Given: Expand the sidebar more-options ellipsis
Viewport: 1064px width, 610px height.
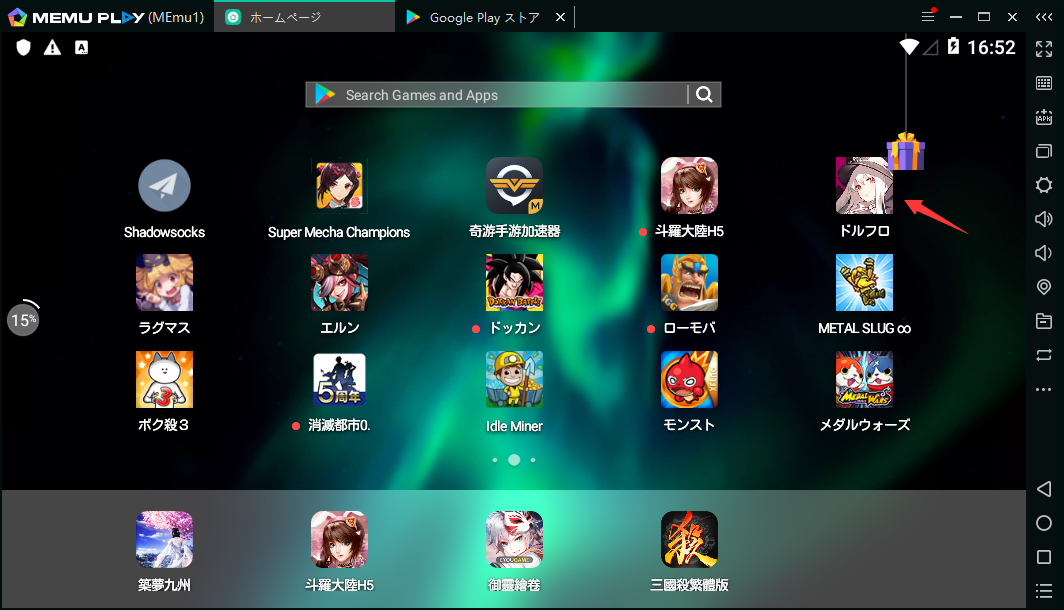Looking at the screenshot, I should click(1044, 389).
